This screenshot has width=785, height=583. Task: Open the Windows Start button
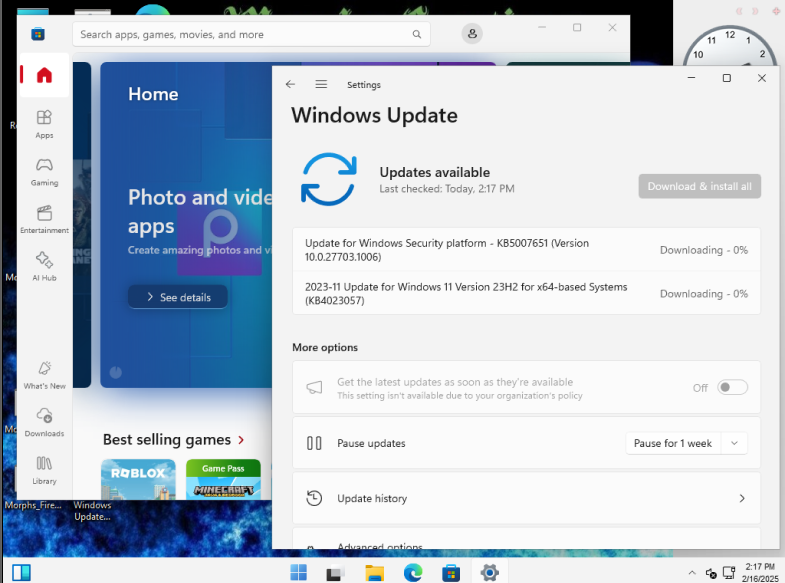point(298,572)
